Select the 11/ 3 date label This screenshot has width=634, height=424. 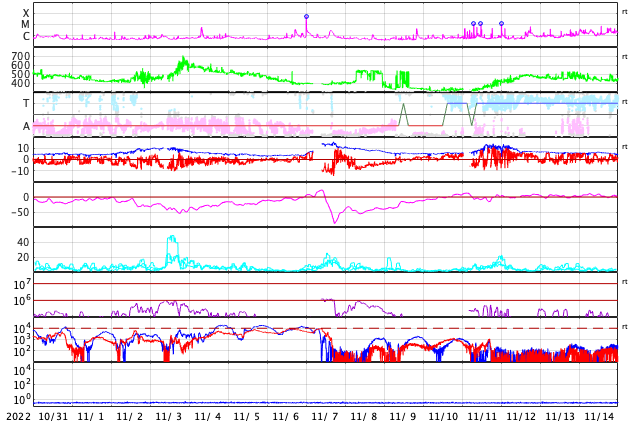[x=169, y=417]
